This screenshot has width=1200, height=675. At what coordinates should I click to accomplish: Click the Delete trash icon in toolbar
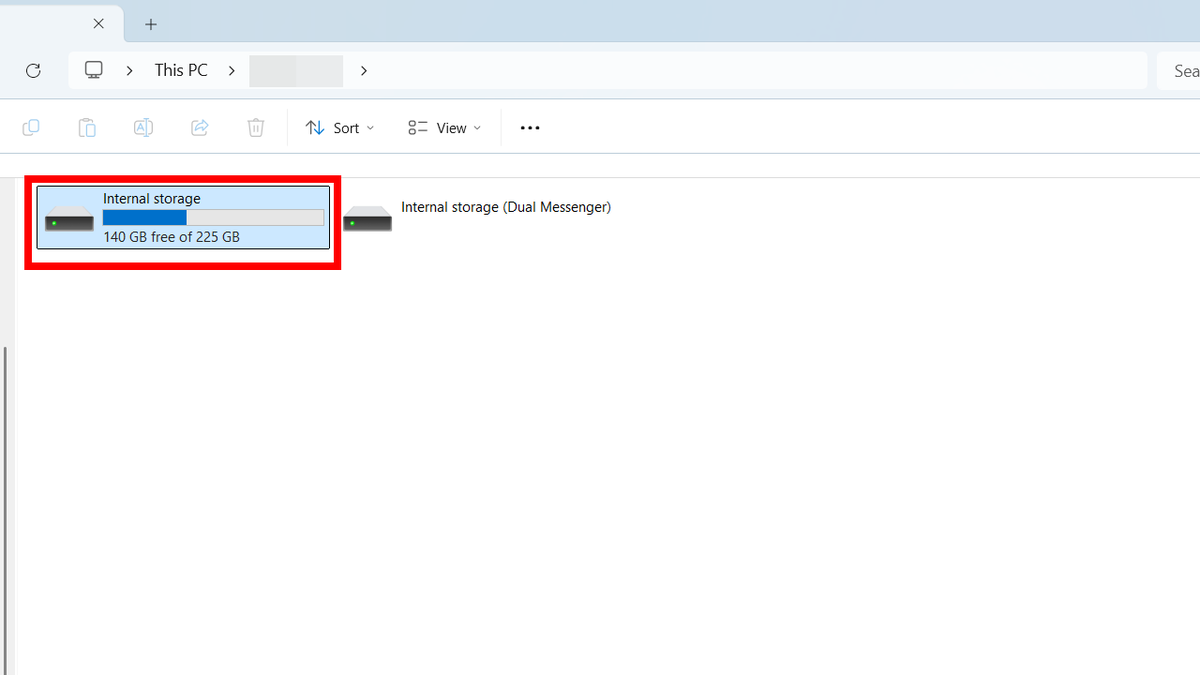coord(255,128)
